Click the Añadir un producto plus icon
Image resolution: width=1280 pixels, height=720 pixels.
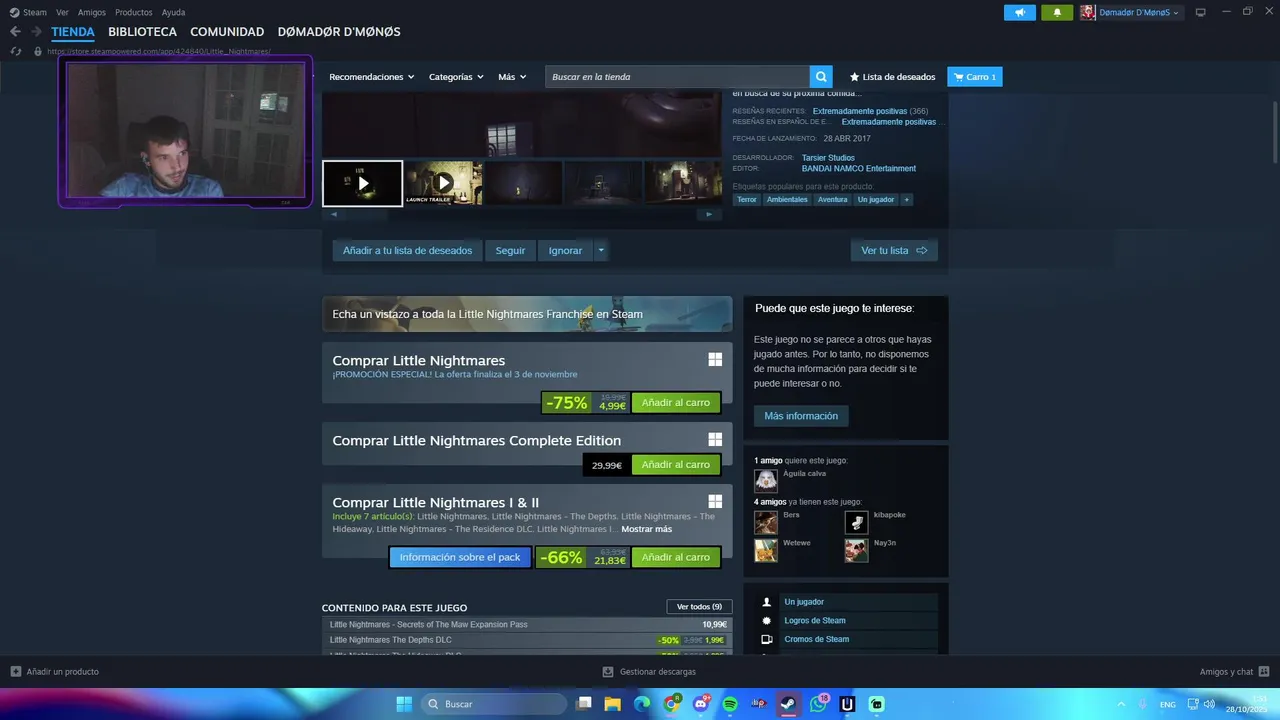(x=16, y=672)
